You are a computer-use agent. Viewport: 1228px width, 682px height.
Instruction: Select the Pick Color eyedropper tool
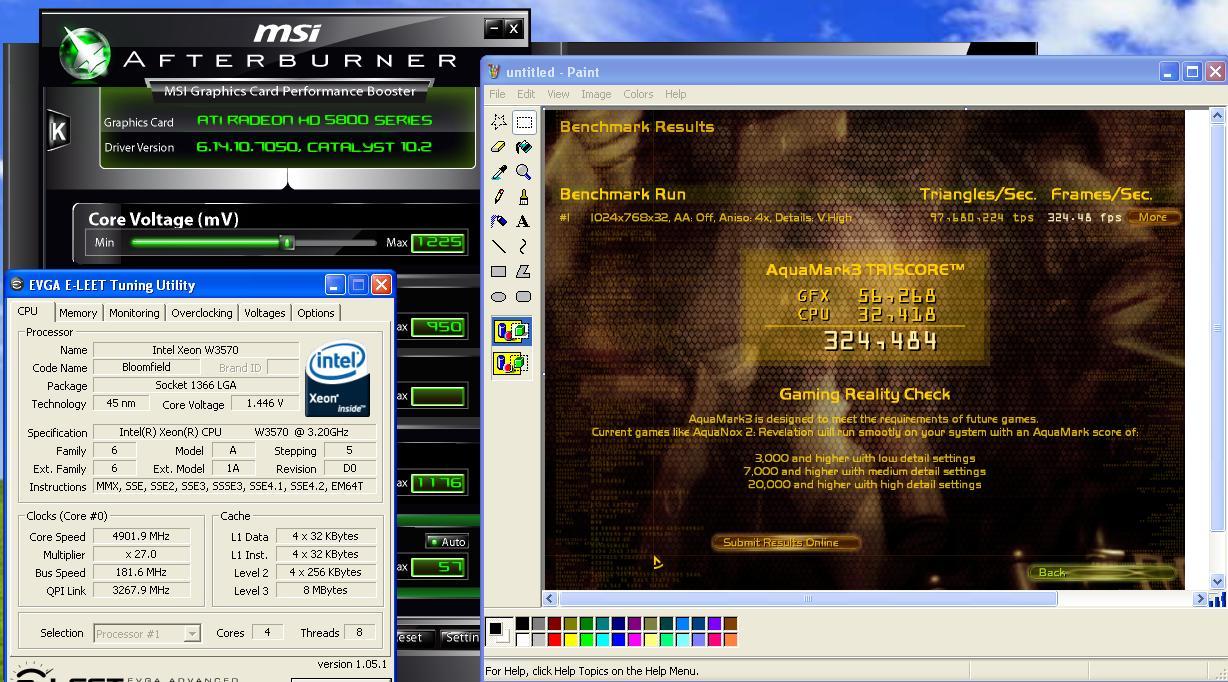click(499, 172)
